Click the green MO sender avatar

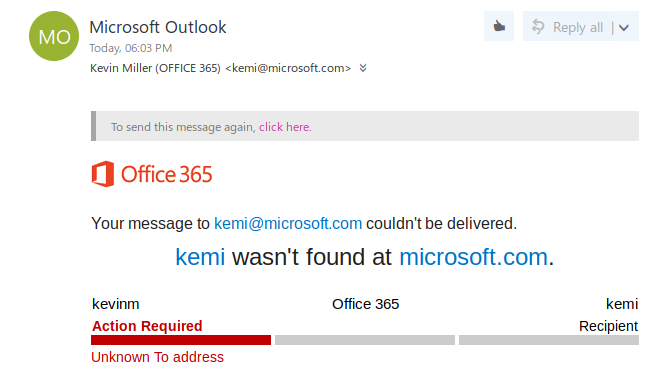tap(54, 36)
